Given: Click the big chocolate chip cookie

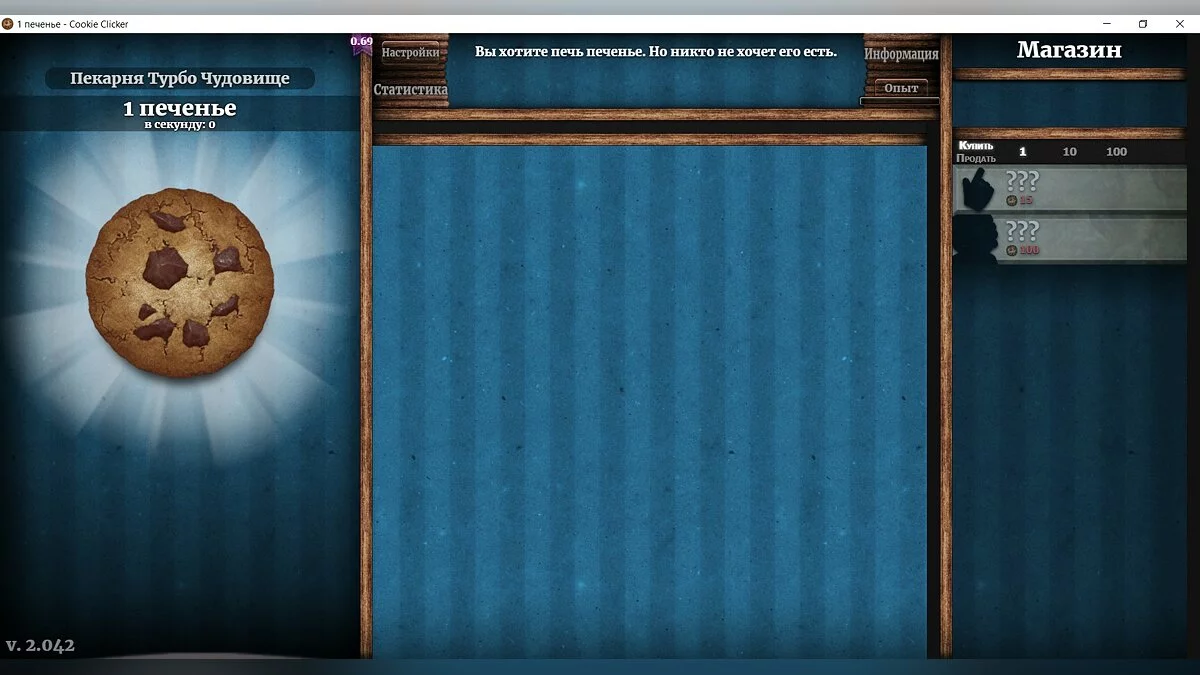Looking at the screenshot, I should pyautogui.click(x=180, y=283).
